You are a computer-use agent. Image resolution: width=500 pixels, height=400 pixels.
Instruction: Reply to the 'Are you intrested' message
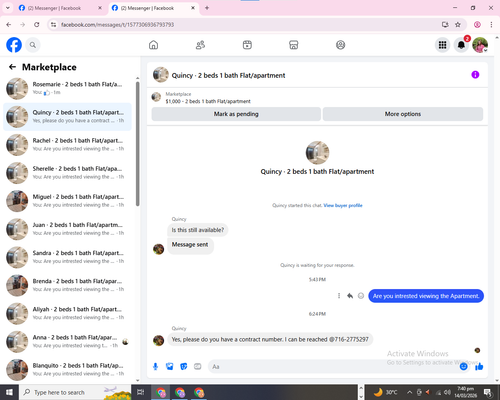(x=350, y=296)
